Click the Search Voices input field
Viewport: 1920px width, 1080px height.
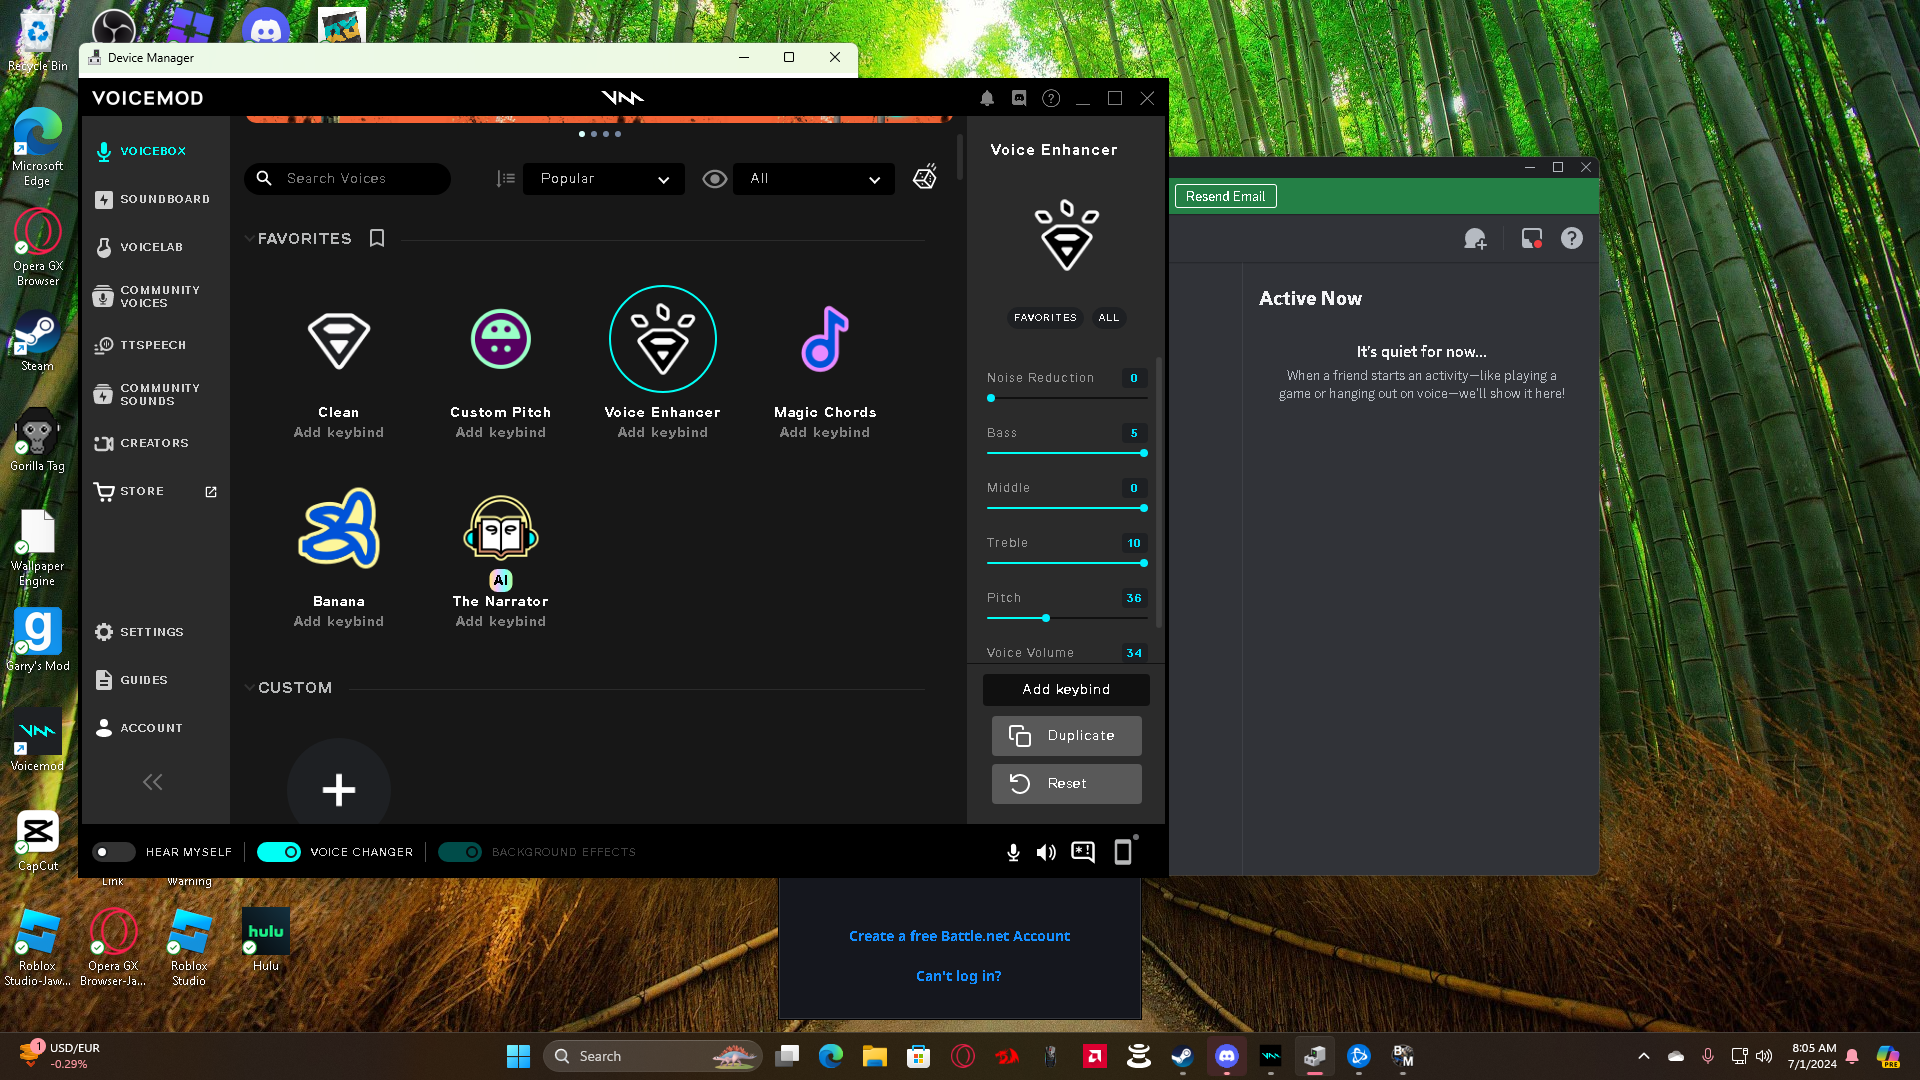347,179
